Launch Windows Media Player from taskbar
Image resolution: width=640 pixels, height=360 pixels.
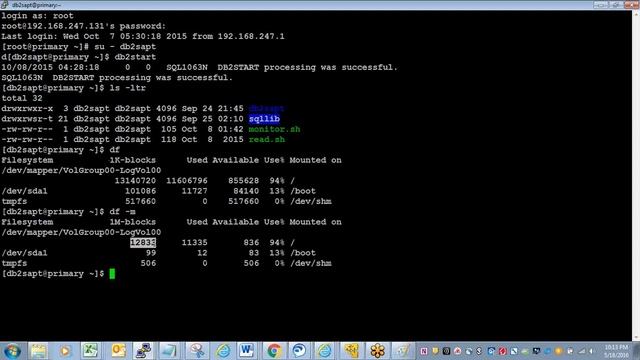pos(64,351)
